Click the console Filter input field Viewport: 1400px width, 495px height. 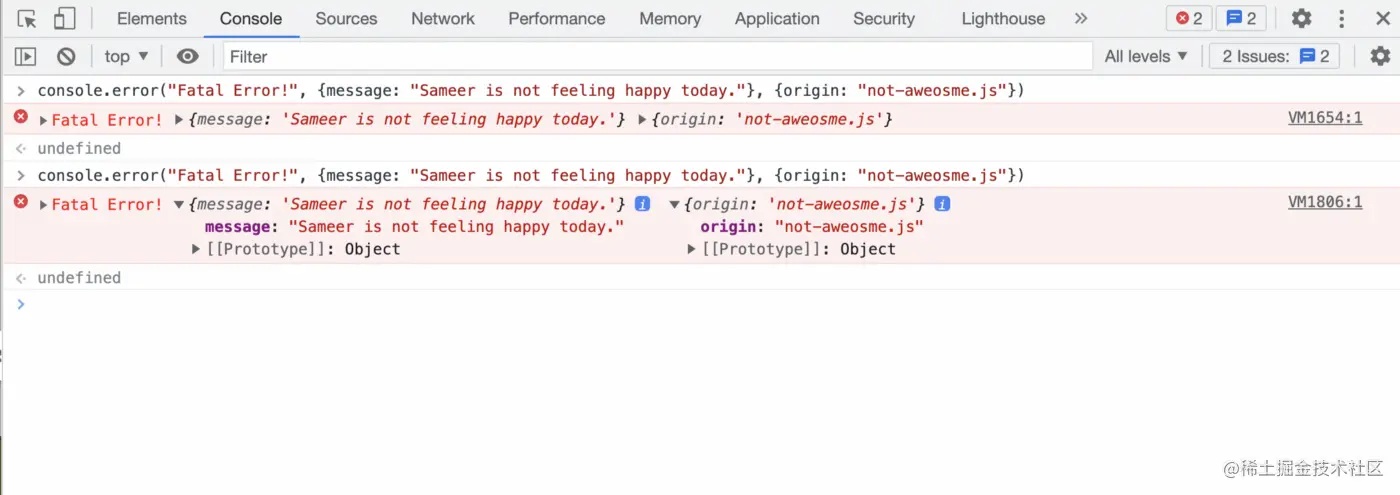tap(655, 57)
